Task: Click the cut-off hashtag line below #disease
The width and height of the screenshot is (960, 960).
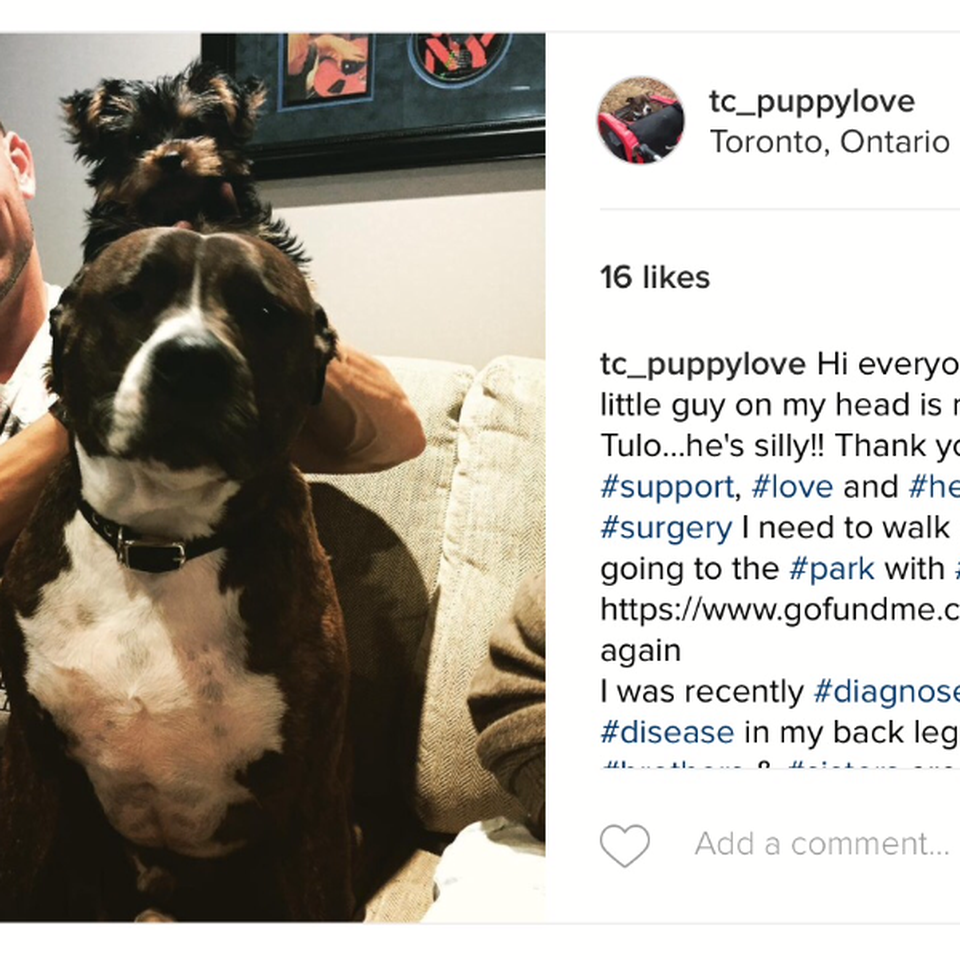Action: (x=780, y=764)
